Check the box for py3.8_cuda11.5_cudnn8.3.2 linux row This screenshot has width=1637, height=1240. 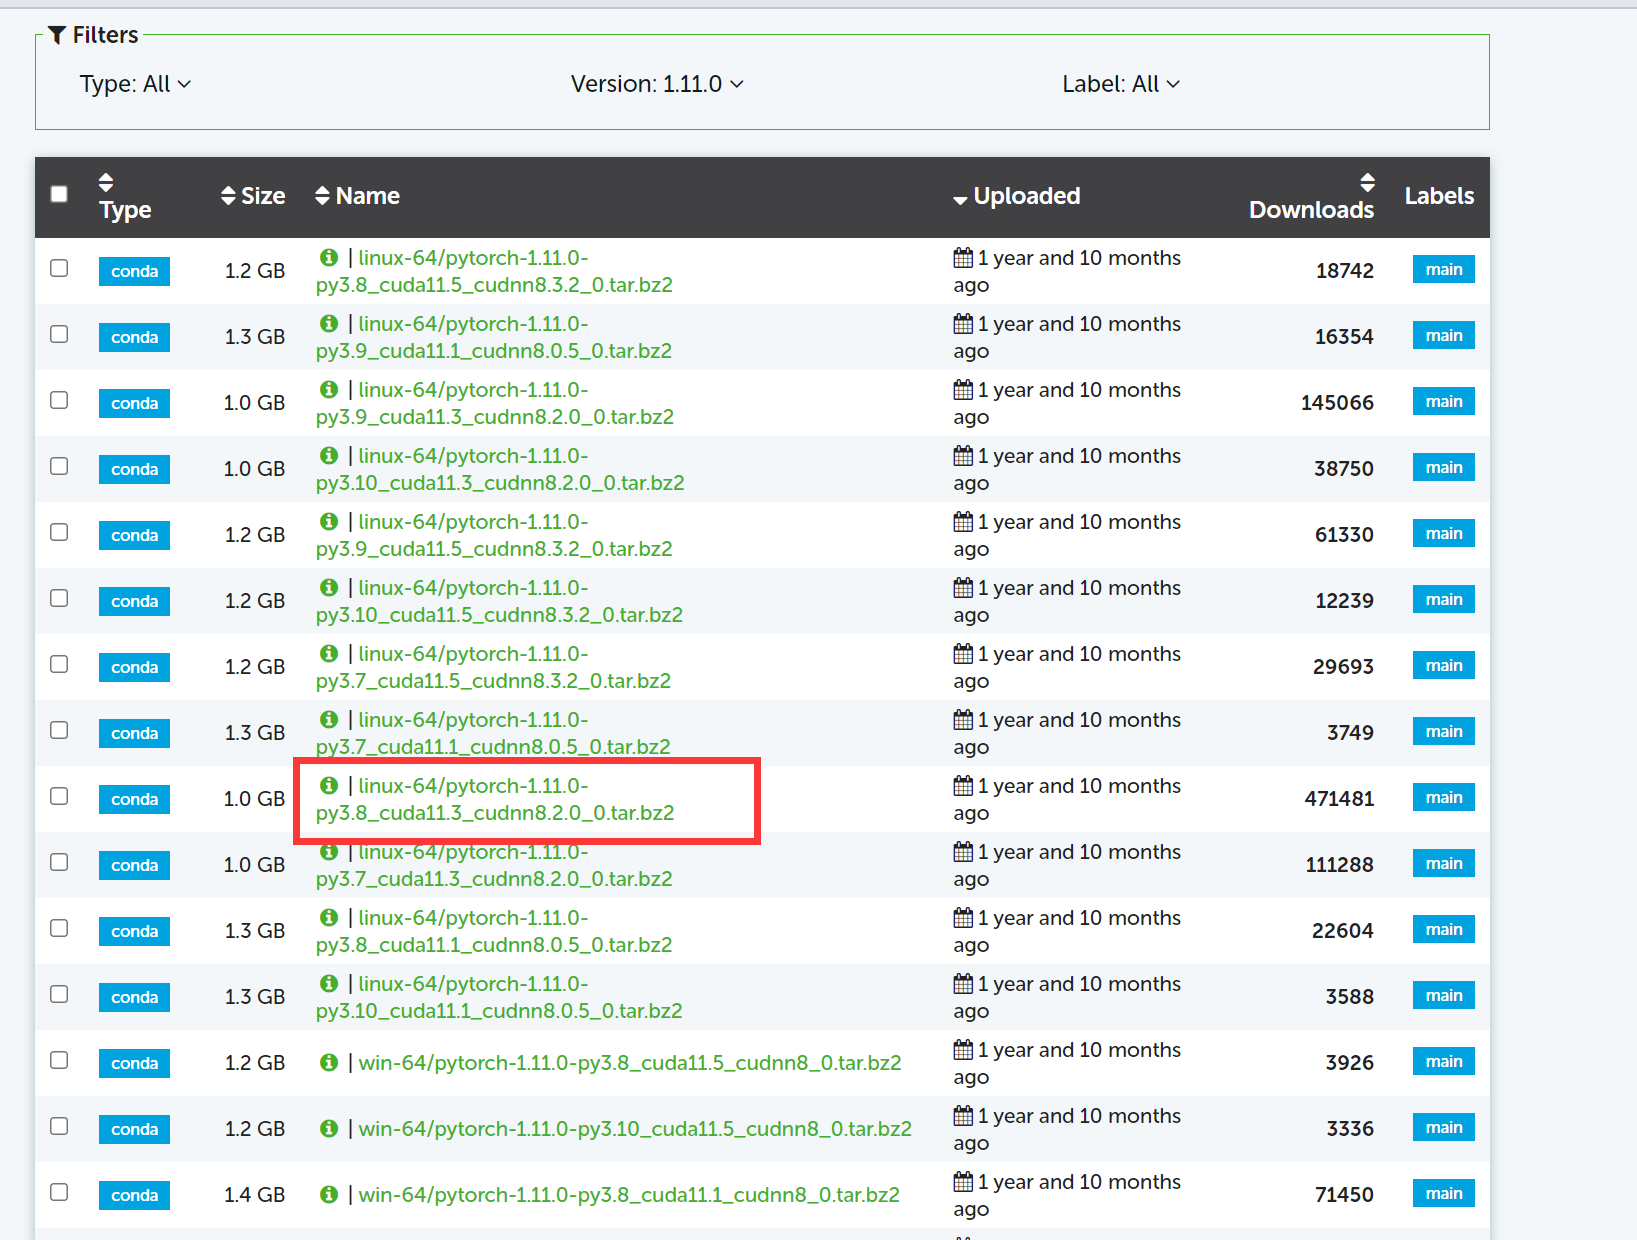point(59,268)
